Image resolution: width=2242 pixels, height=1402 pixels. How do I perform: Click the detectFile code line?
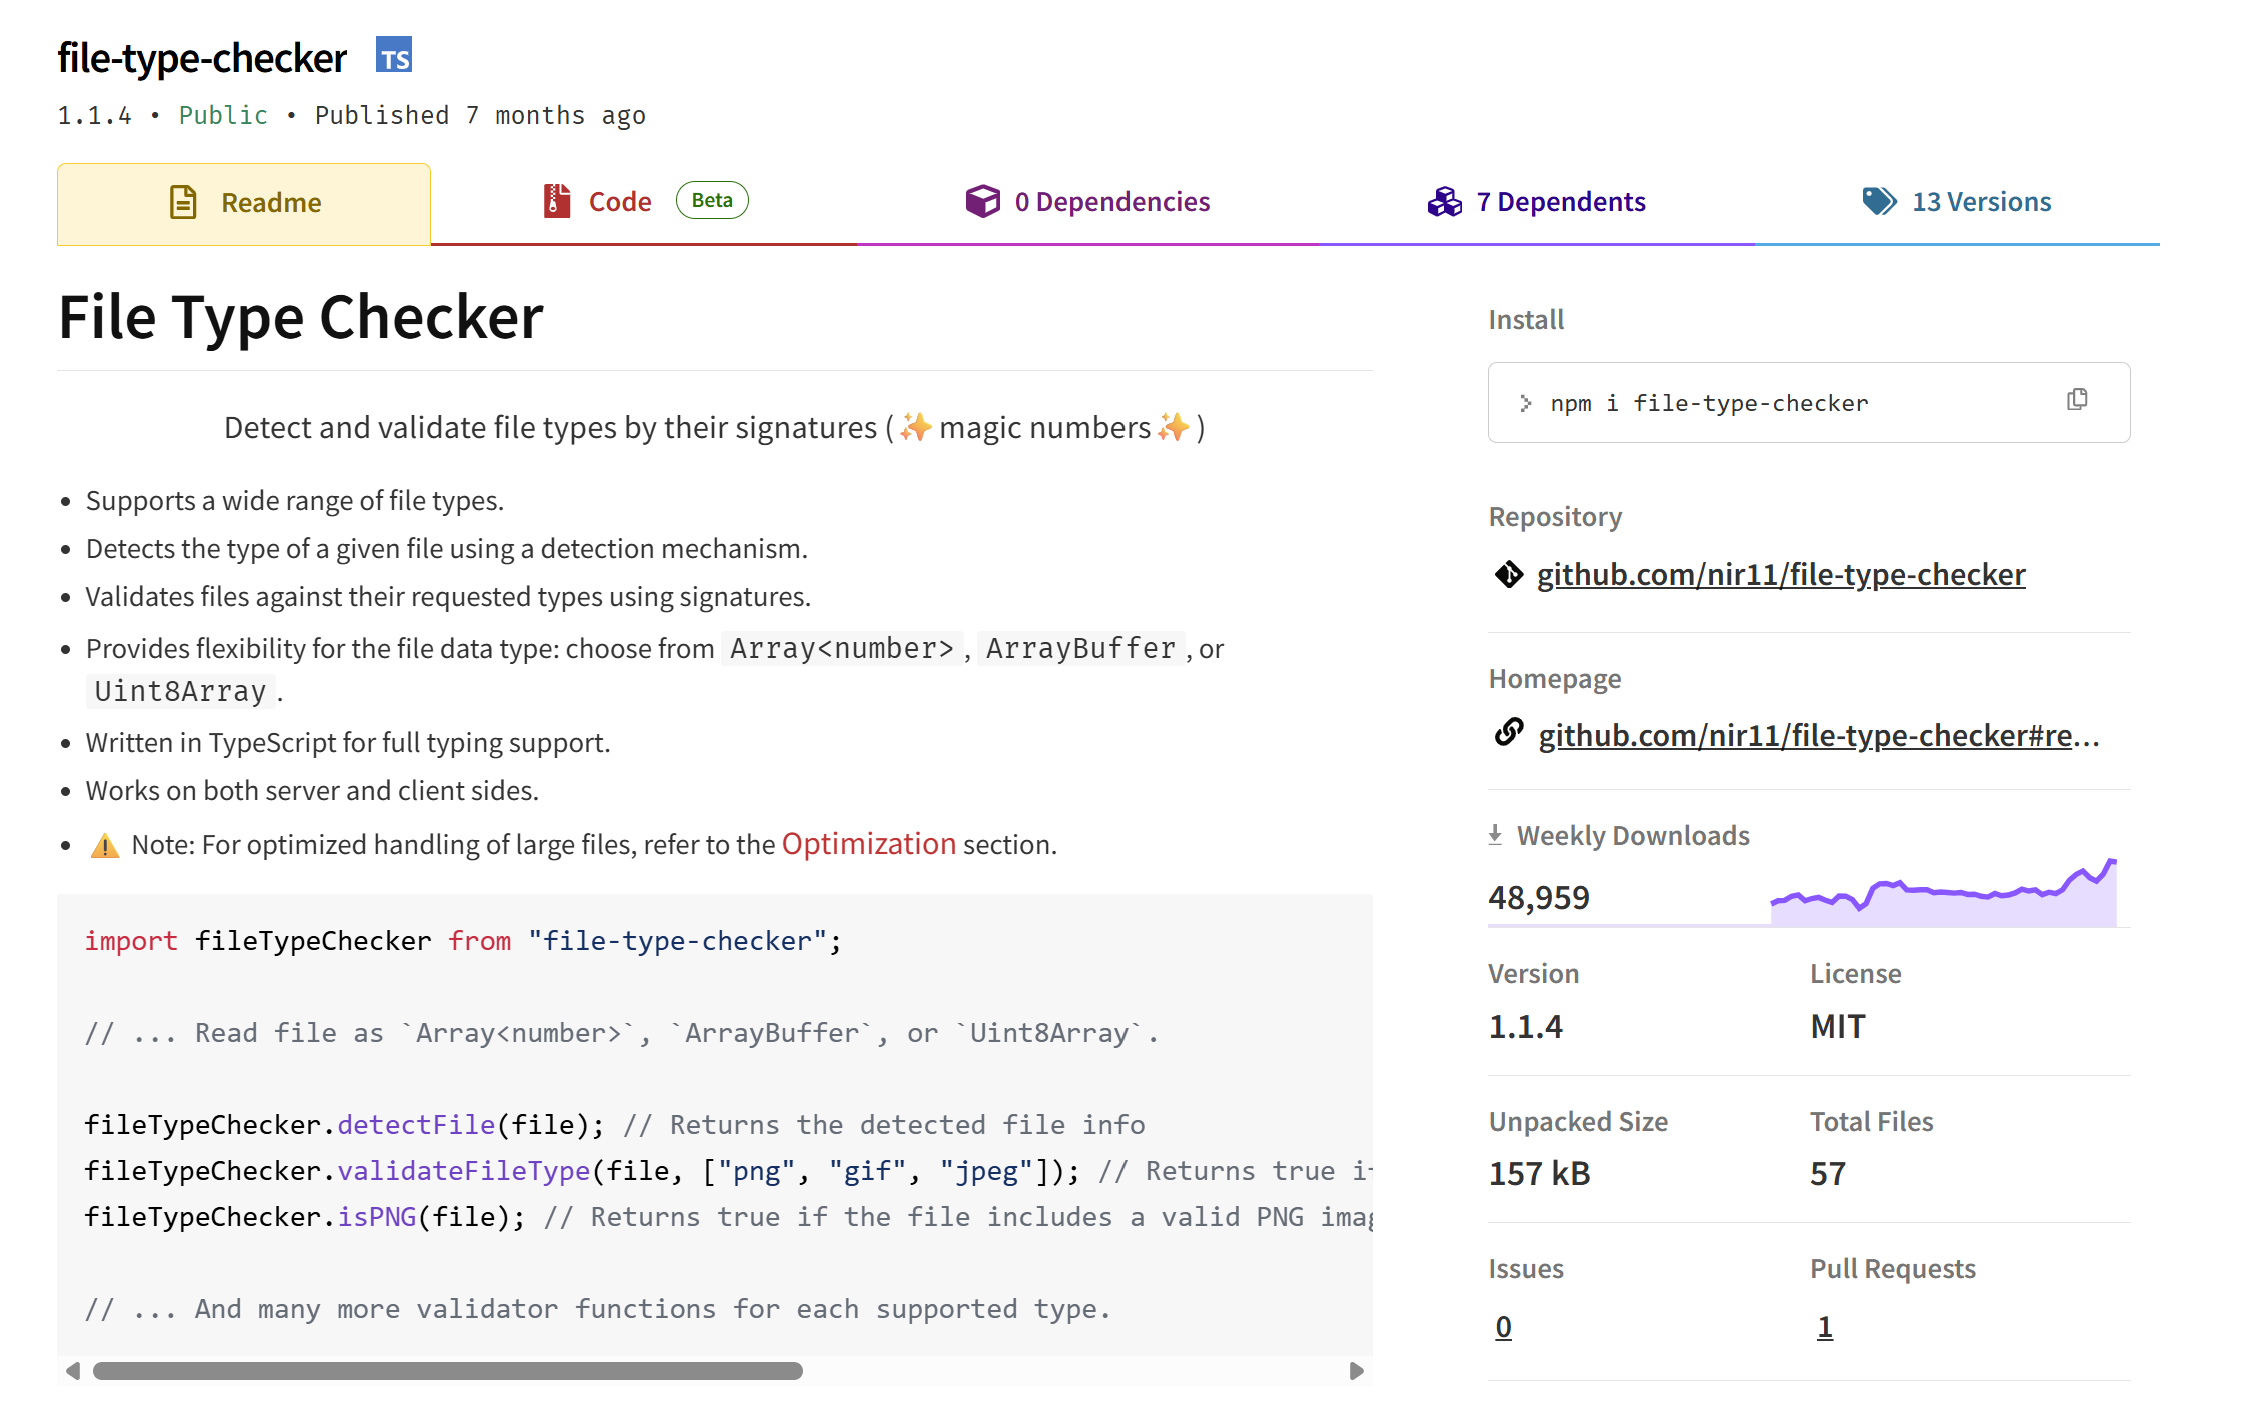coord(614,1125)
